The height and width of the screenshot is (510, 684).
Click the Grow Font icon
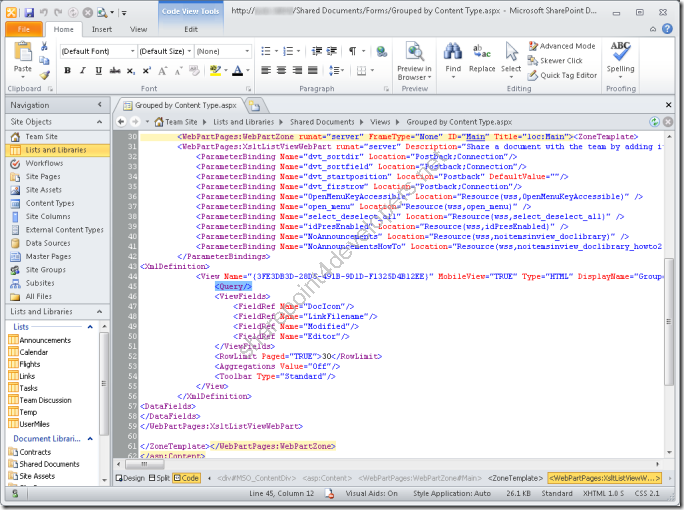[x=162, y=70]
